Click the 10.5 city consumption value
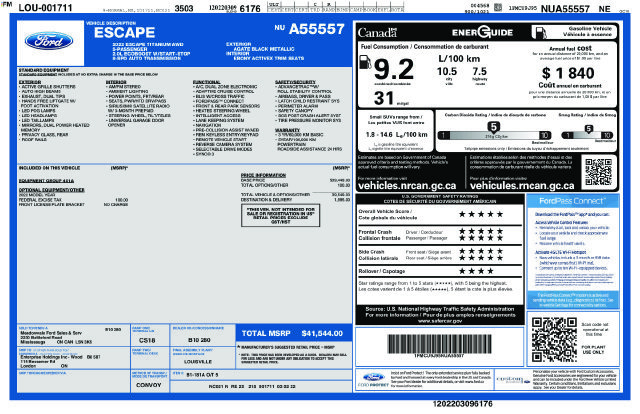This screenshot has height=414, width=640. point(447,71)
